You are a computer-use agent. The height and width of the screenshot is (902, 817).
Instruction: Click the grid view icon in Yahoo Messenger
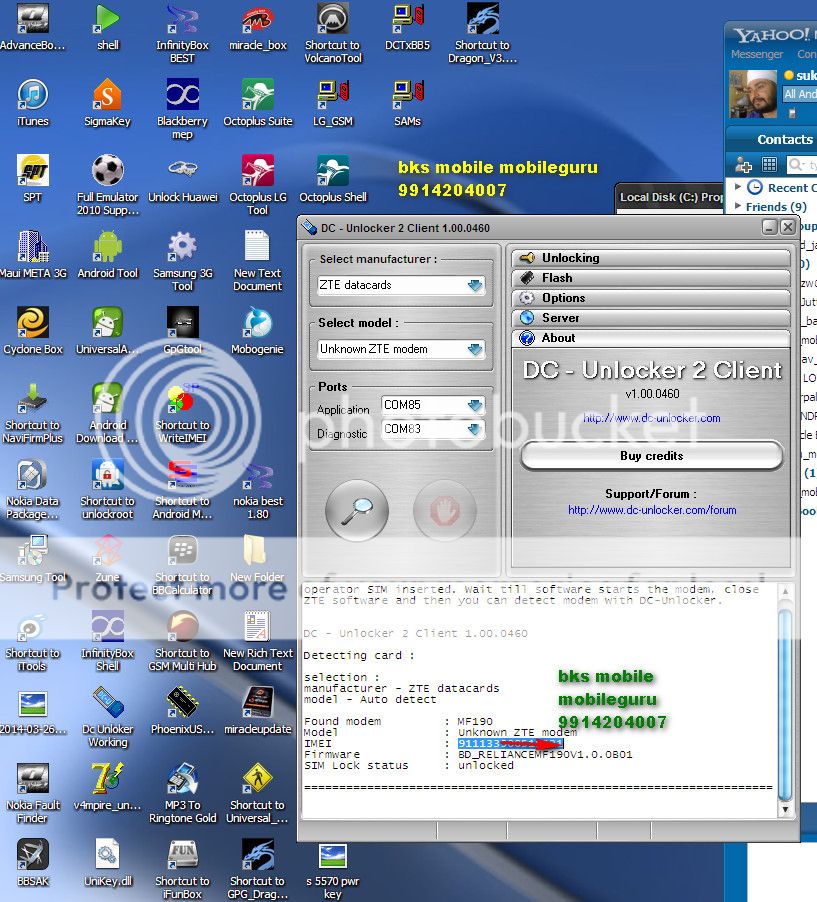tap(769, 165)
